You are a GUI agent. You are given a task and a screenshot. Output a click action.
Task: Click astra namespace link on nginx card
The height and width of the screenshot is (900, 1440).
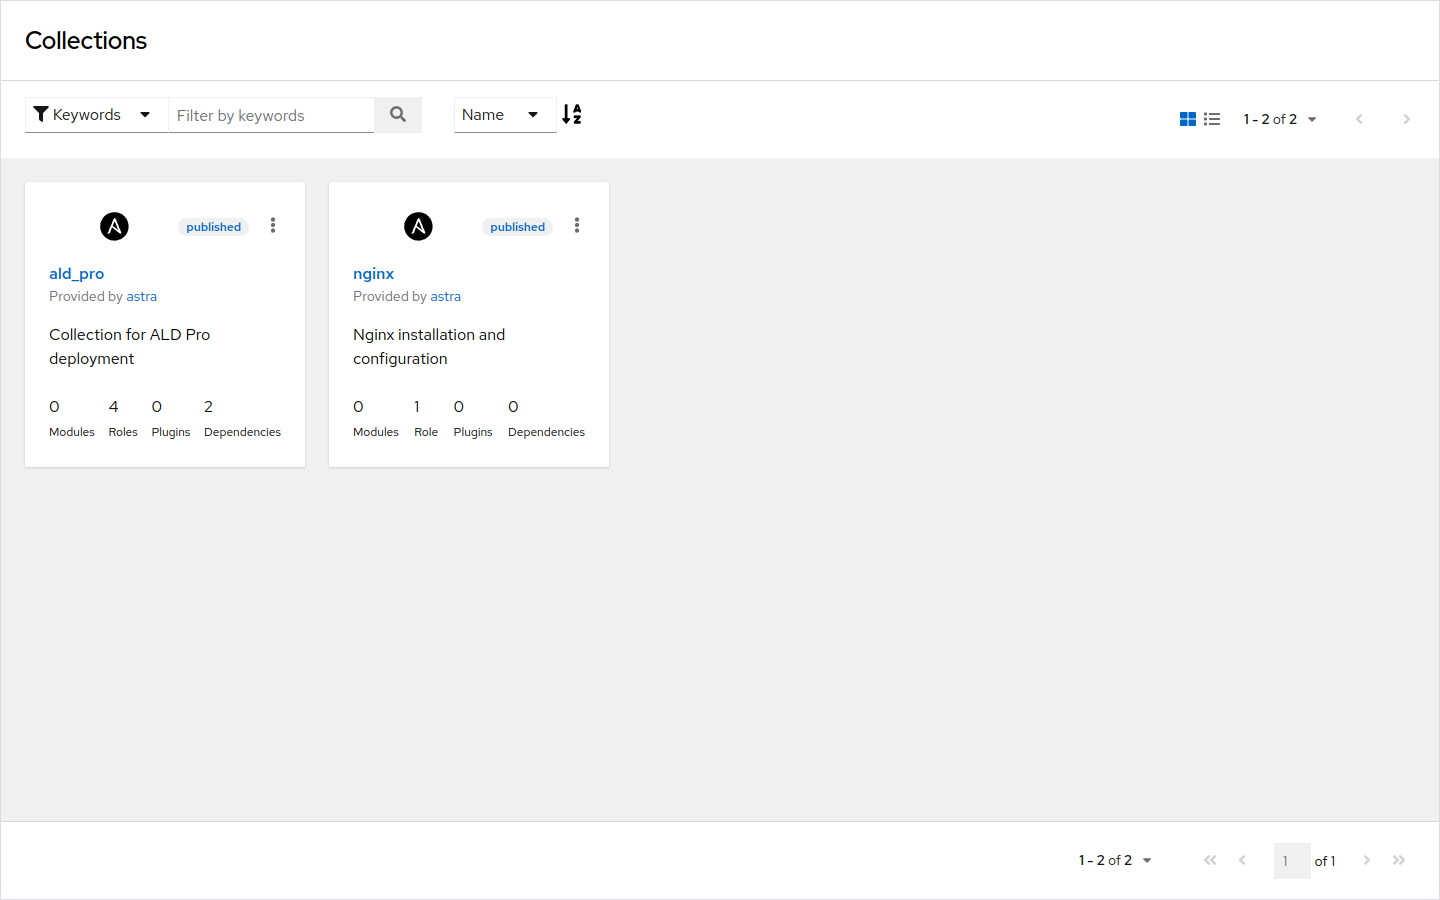coord(446,297)
